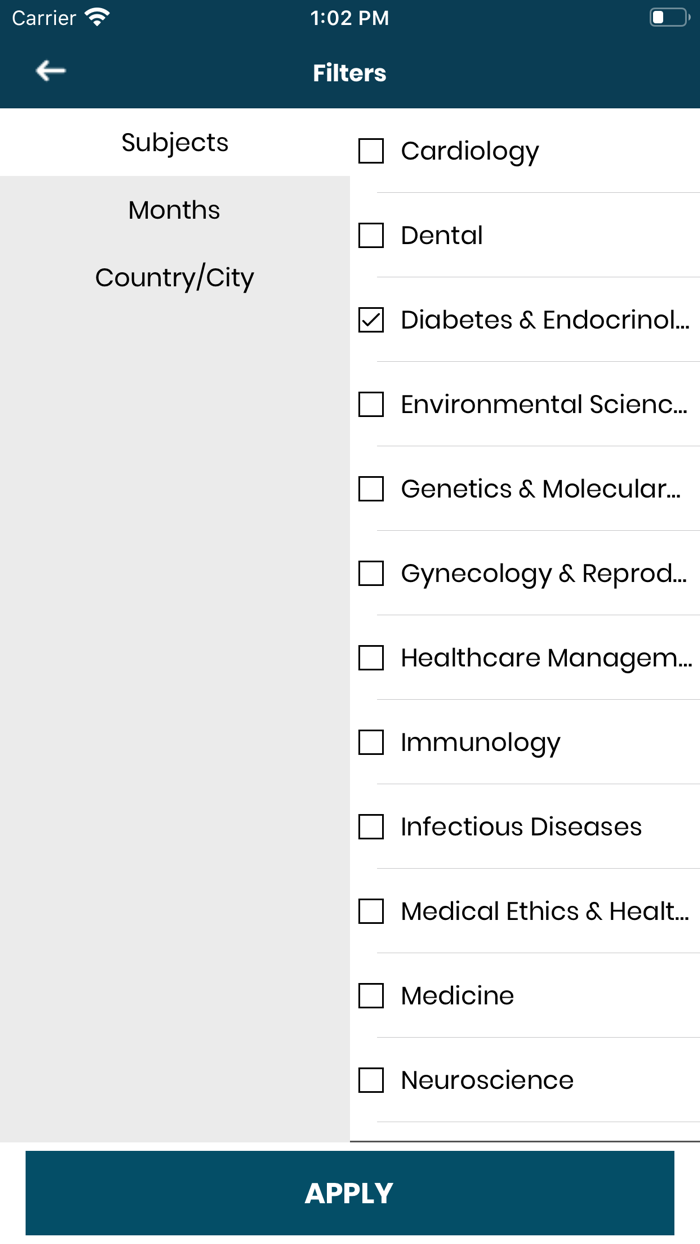Check the Cardiology checkbox
The height and width of the screenshot is (1244, 700).
371,151
